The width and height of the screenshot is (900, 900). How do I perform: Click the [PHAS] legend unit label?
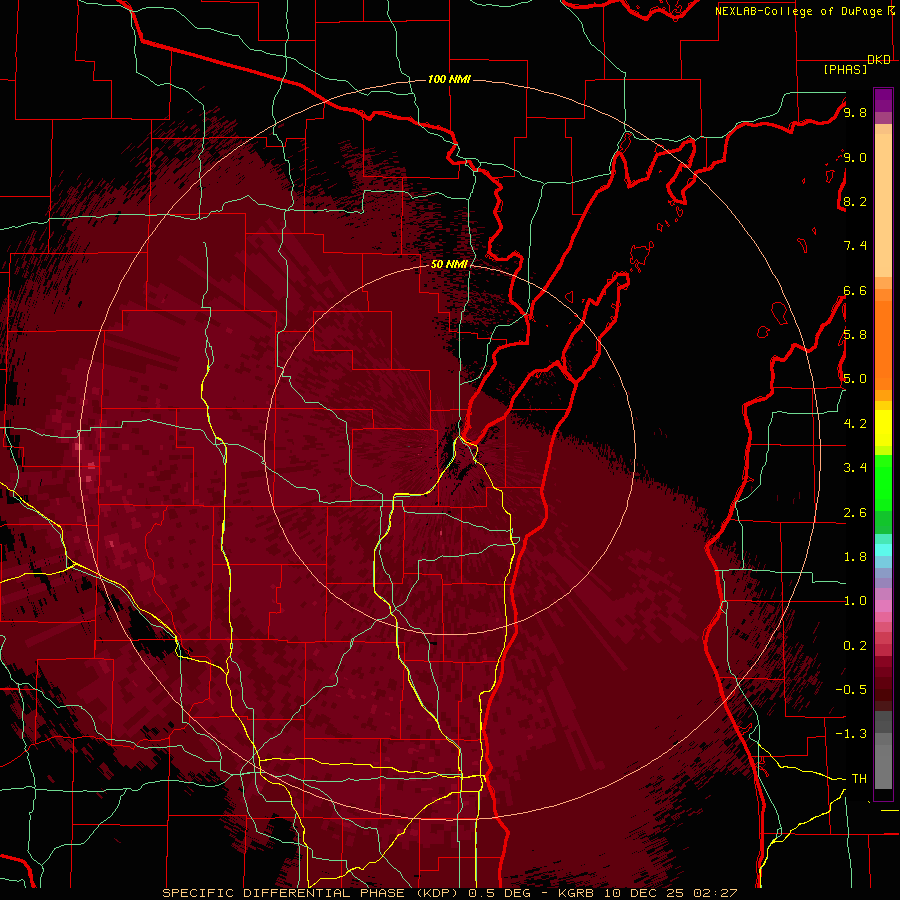[845, 69]
